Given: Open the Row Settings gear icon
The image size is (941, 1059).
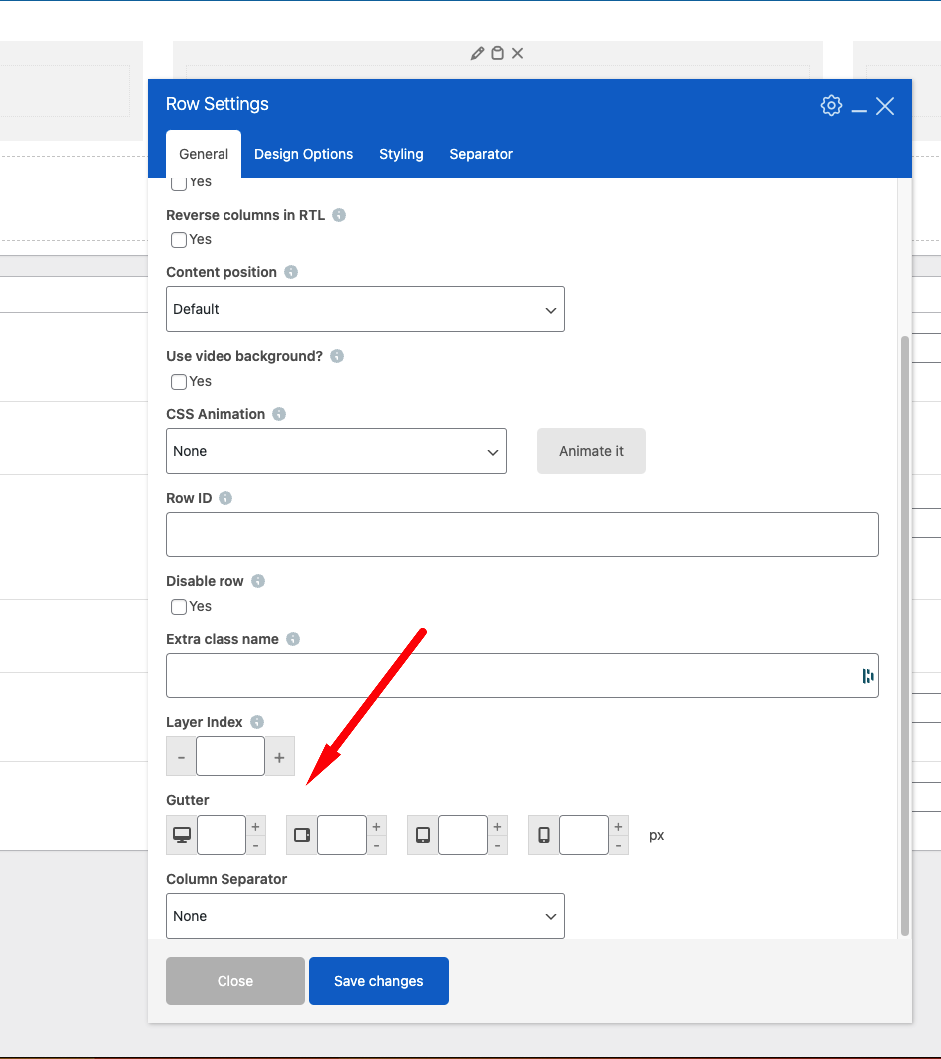Looking at the screenshot, I should [831, 105].
